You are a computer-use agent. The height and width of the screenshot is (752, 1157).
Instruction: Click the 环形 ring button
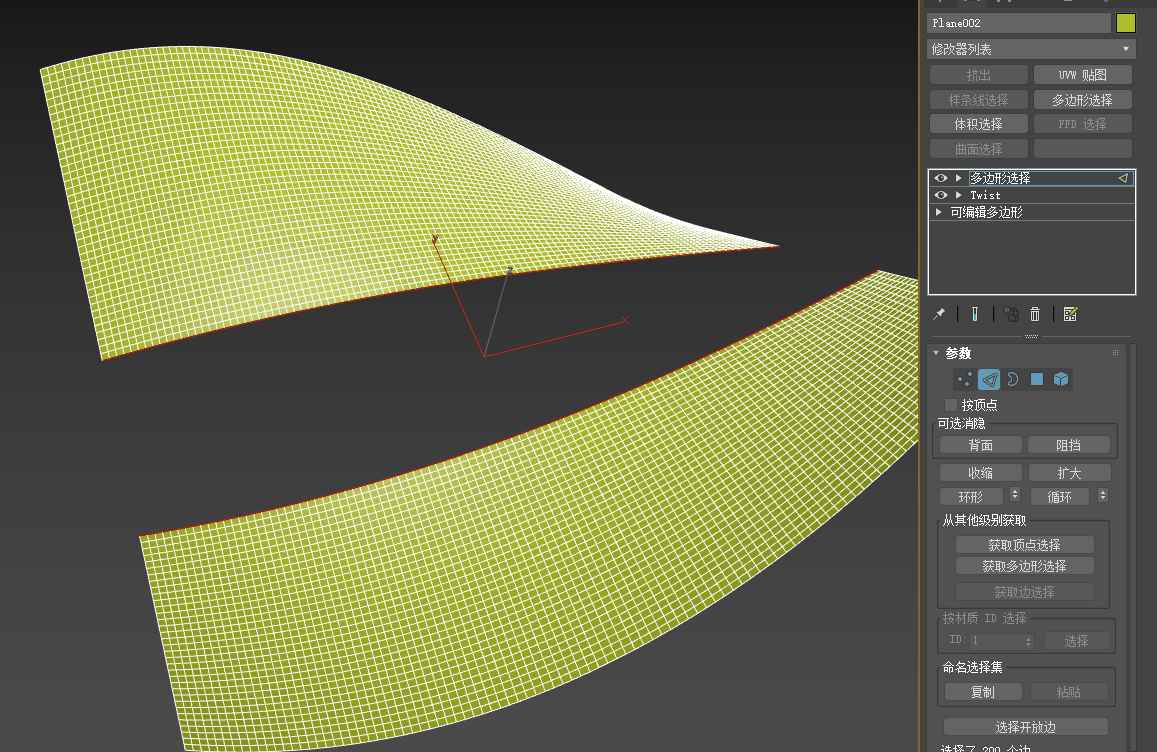click(971, 497)
